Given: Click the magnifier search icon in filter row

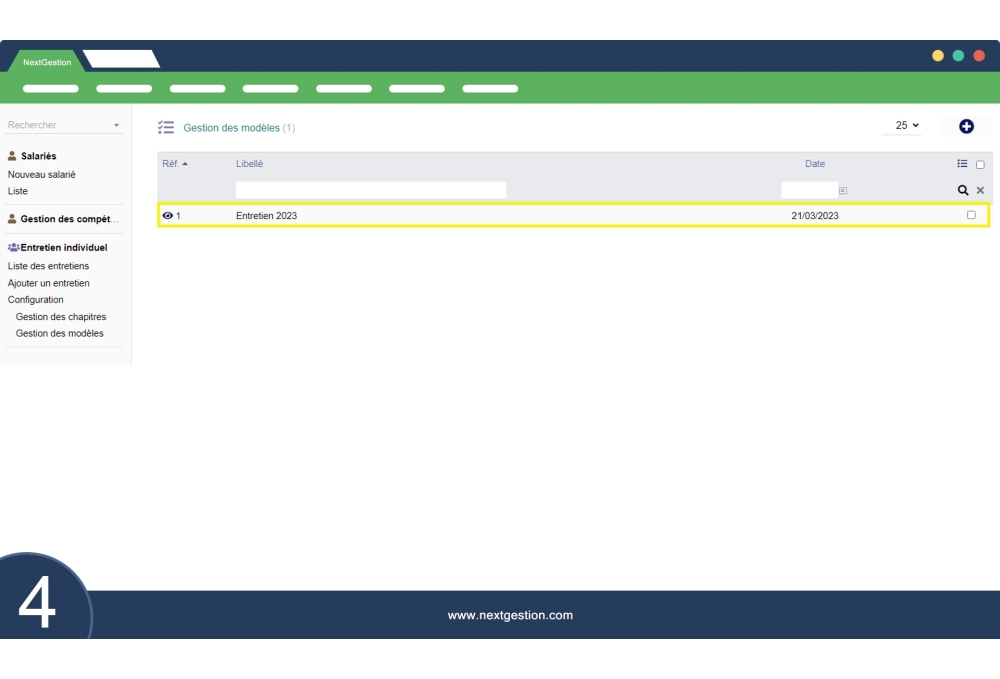Looking at the screenshot, I should 963,190.
